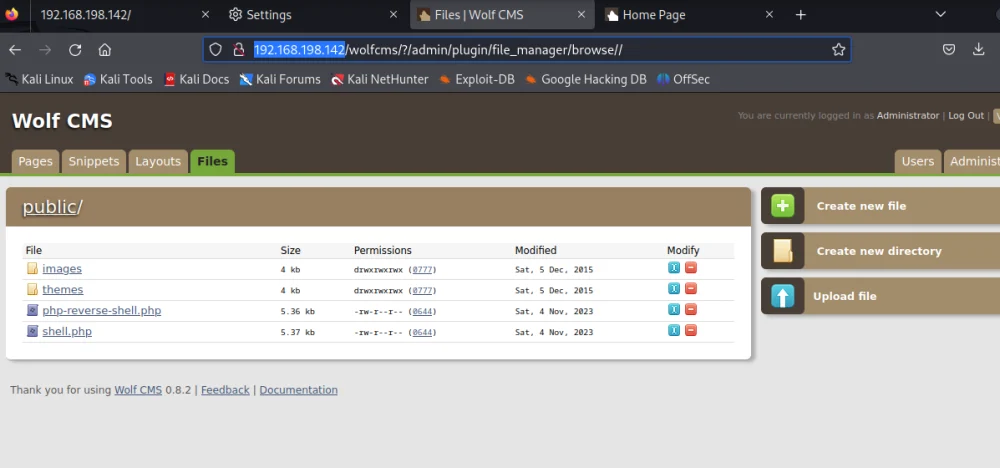The height and width of the screenshot is (468, 1000).
Task: Open the Google Hacking DB bookmark
Action: click(585, 79)
